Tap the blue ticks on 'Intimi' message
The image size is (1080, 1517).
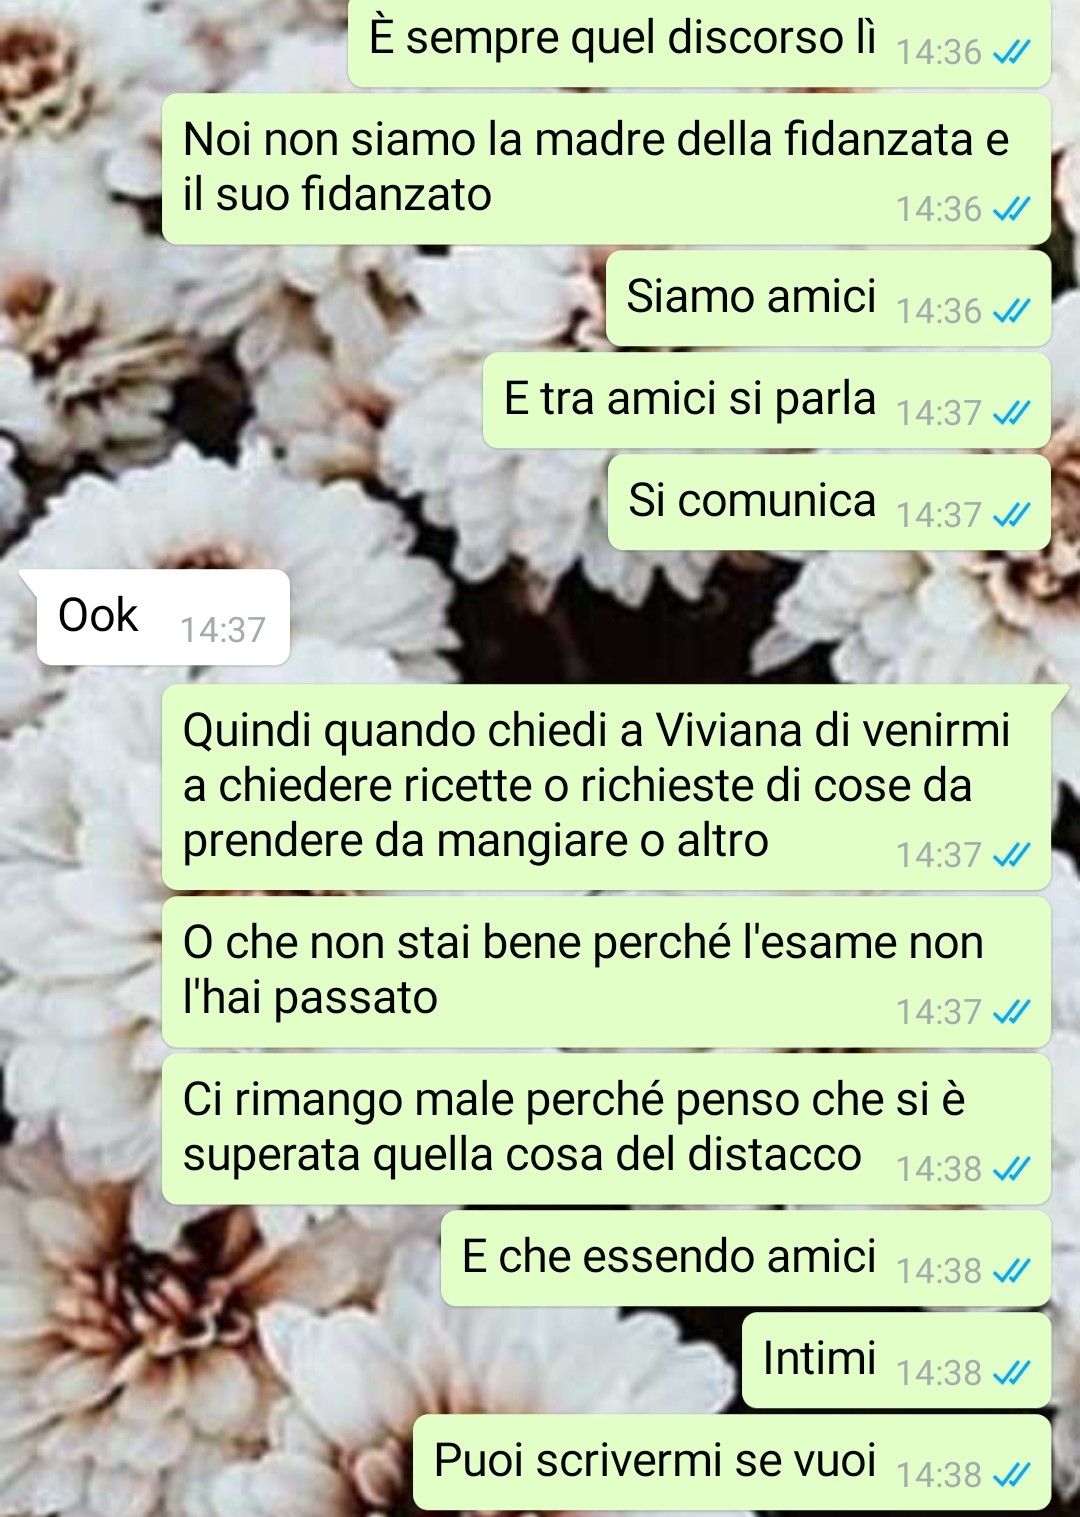coord(1011,1373)
